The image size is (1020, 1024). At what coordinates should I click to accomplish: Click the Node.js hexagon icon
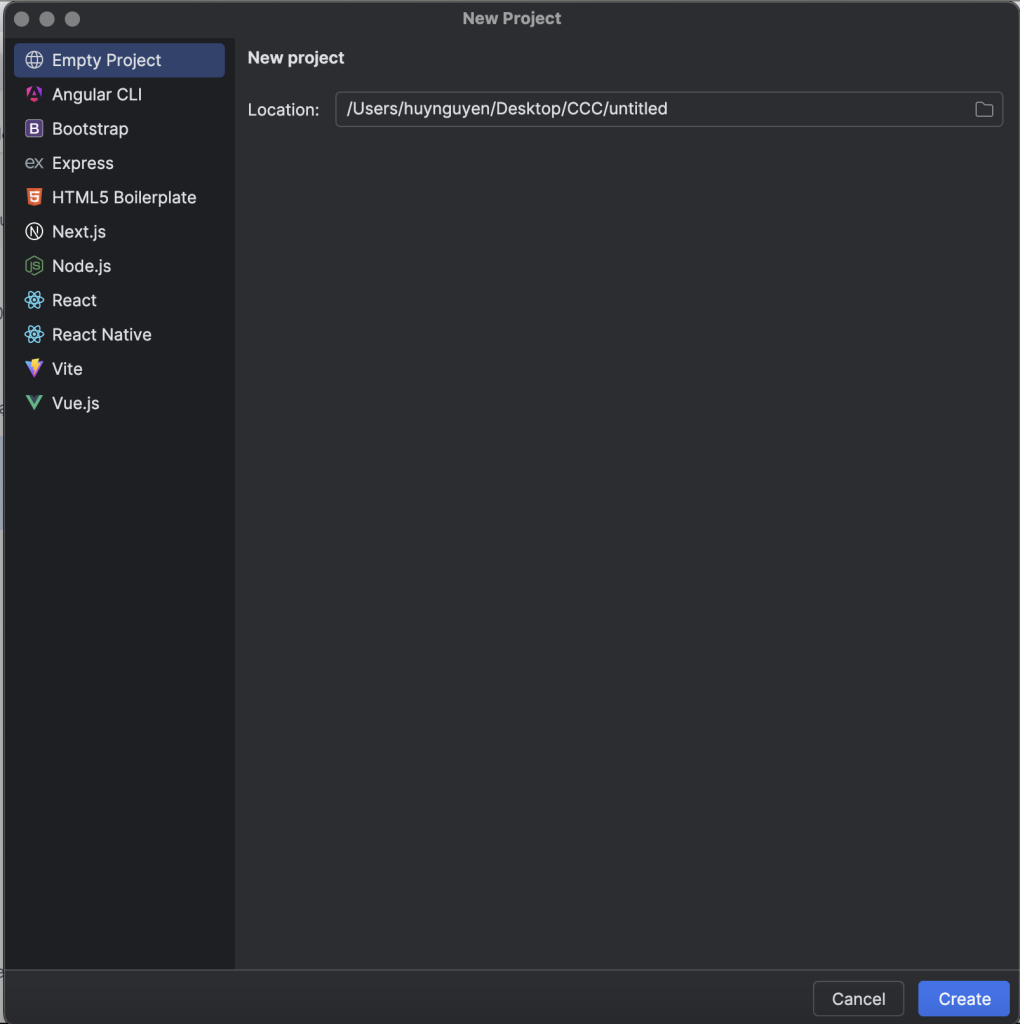coord(34,266)
